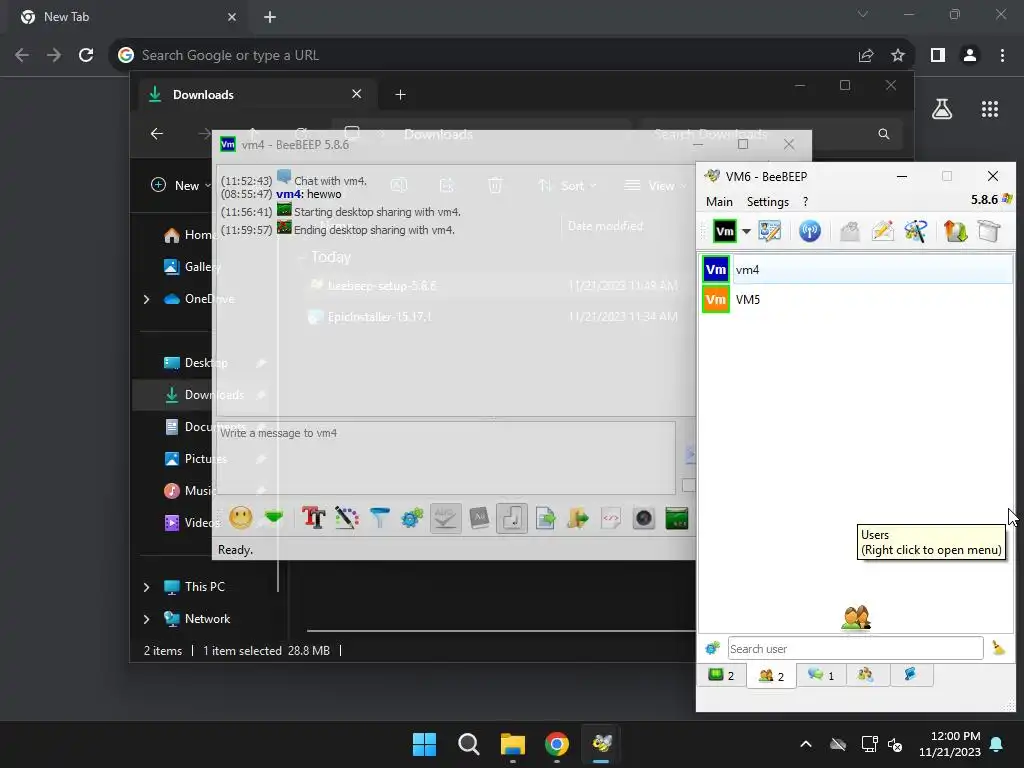Image resolution: width=1024 pixels, height=768 pixels.
Task: Open the ? help menu in BeeBEEP
Action: click(x=805, y=202)
